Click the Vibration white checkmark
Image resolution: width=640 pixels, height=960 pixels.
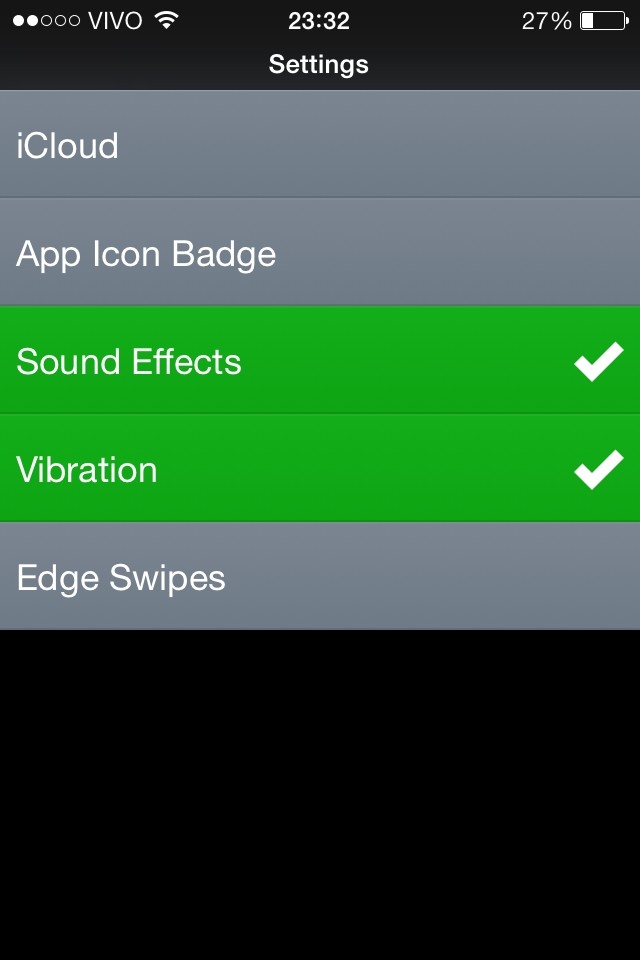coord(599,469)
